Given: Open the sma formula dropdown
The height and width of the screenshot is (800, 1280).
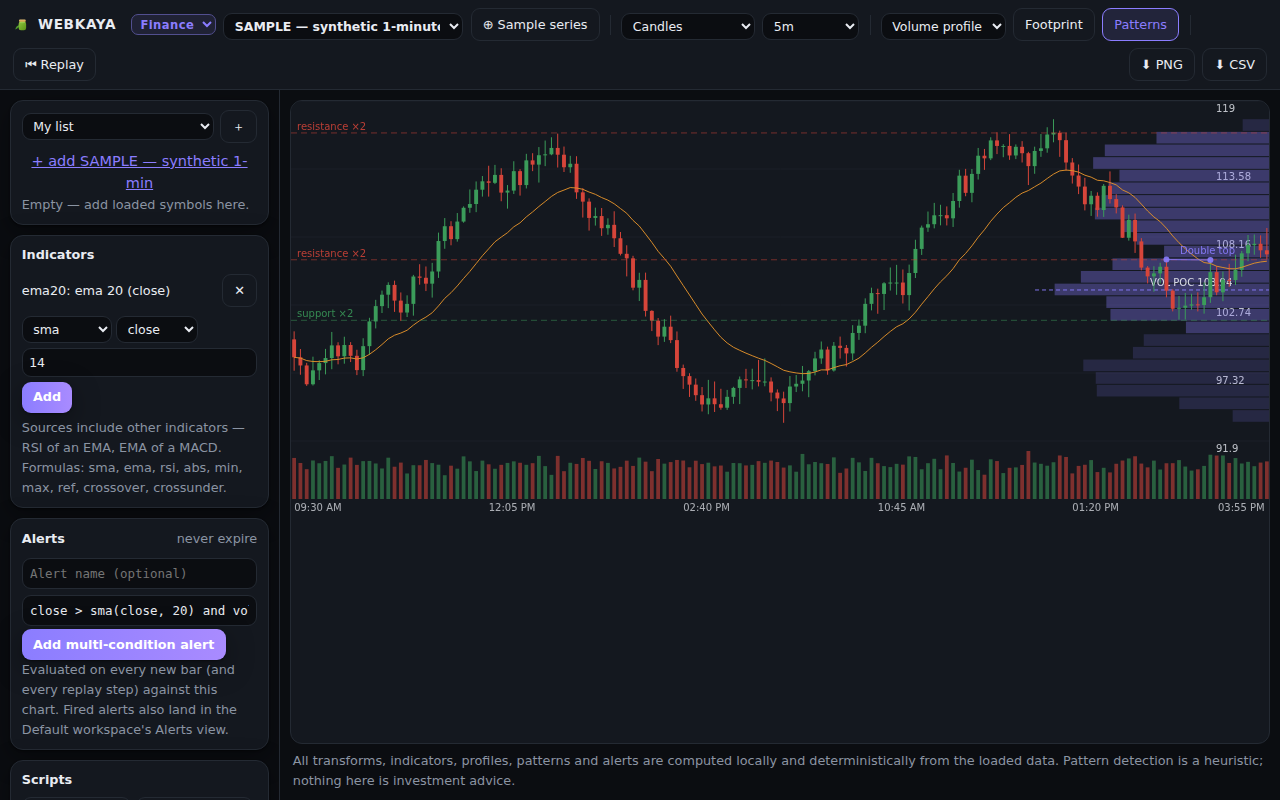Looking at the screenshot, I should 67,329.
